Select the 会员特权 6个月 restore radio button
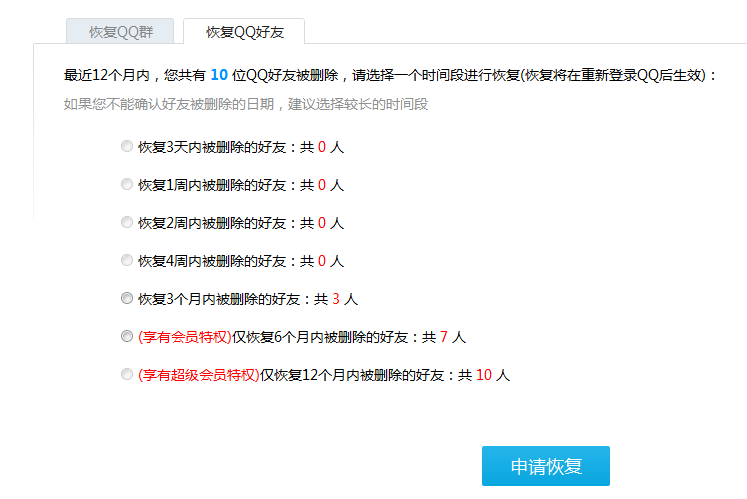This screenshot has height=499, width=747. [127, 336]
